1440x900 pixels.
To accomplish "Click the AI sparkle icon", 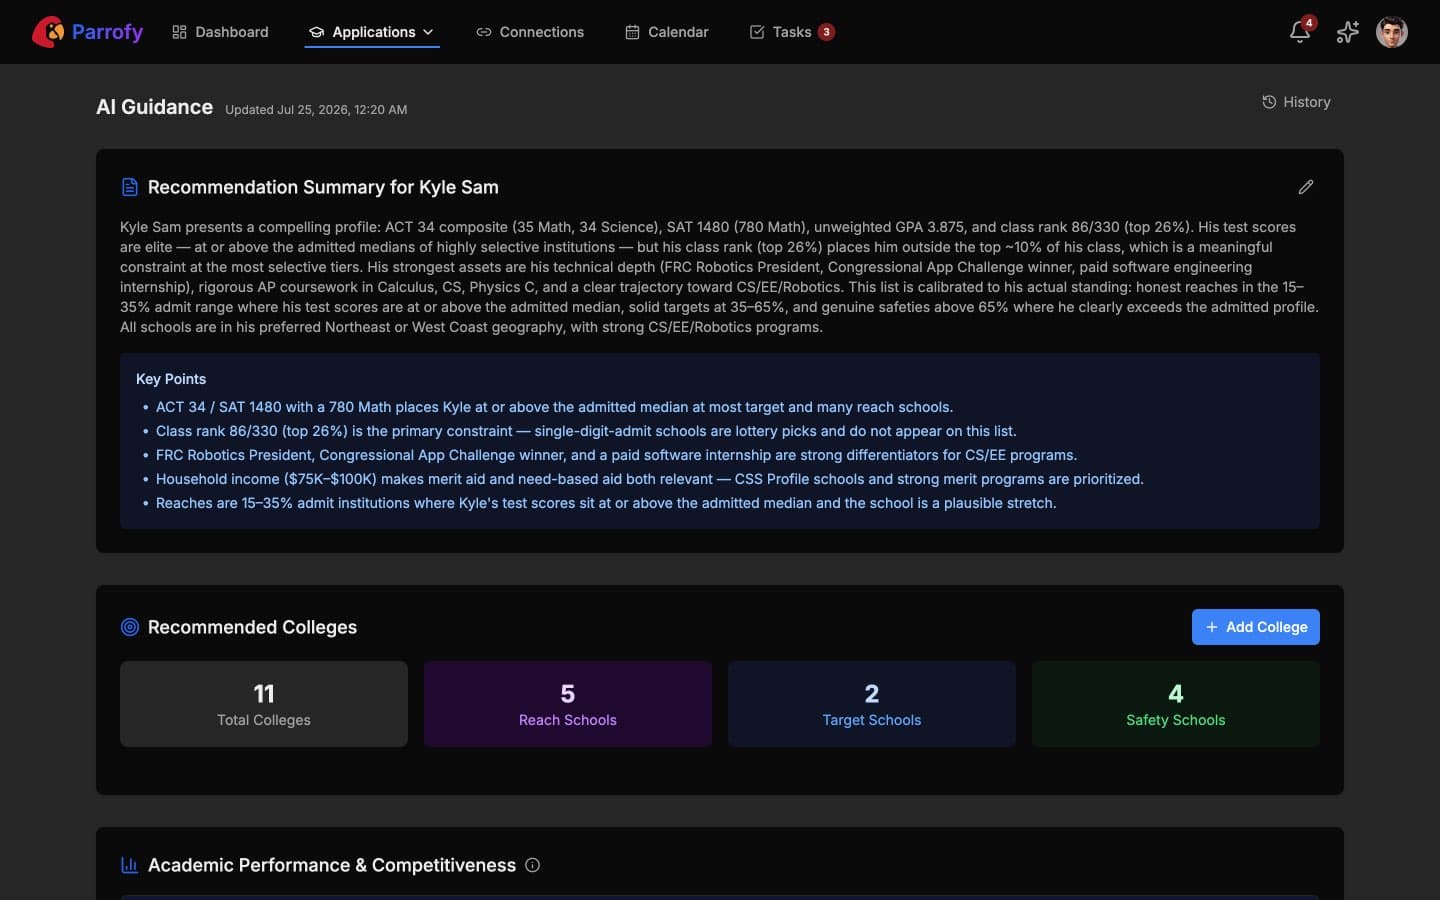I will click(1348, 32).
